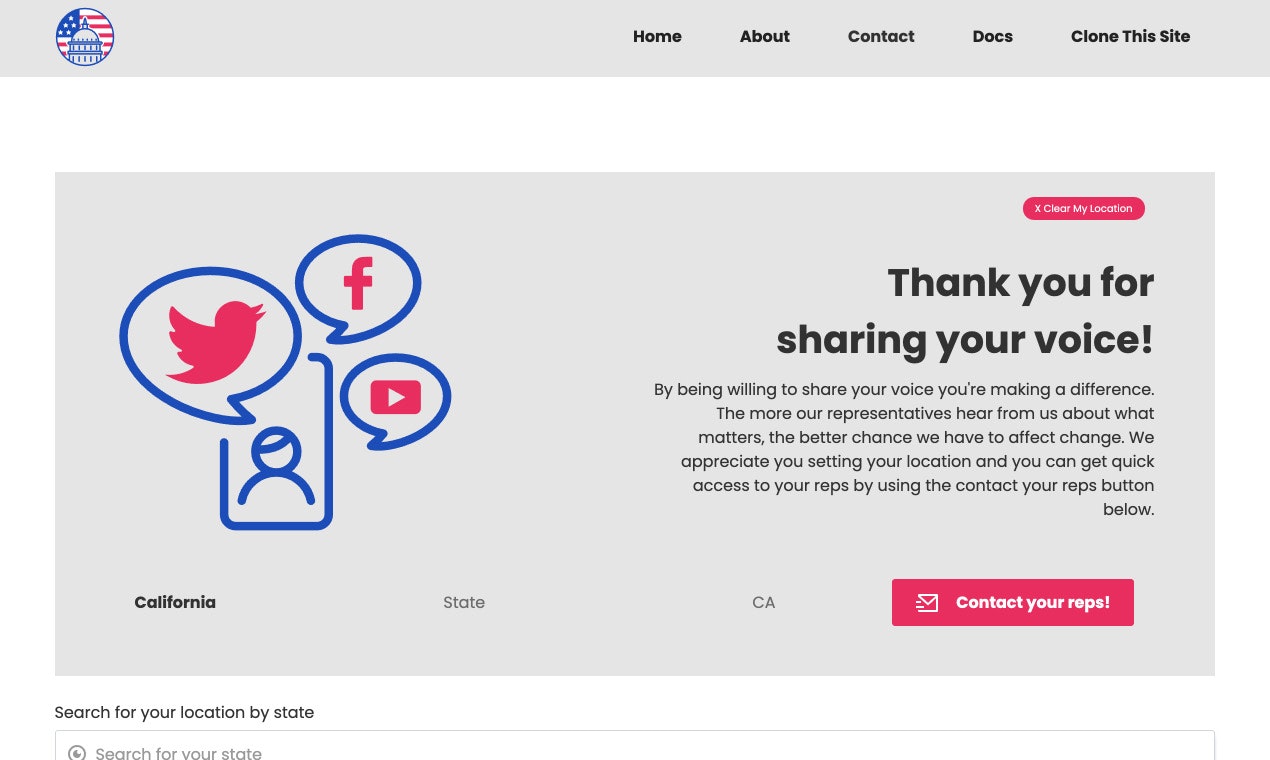The image size is (1270, 760).
Task: Click the Capitol logo in the header
Action: coord(84,37)
